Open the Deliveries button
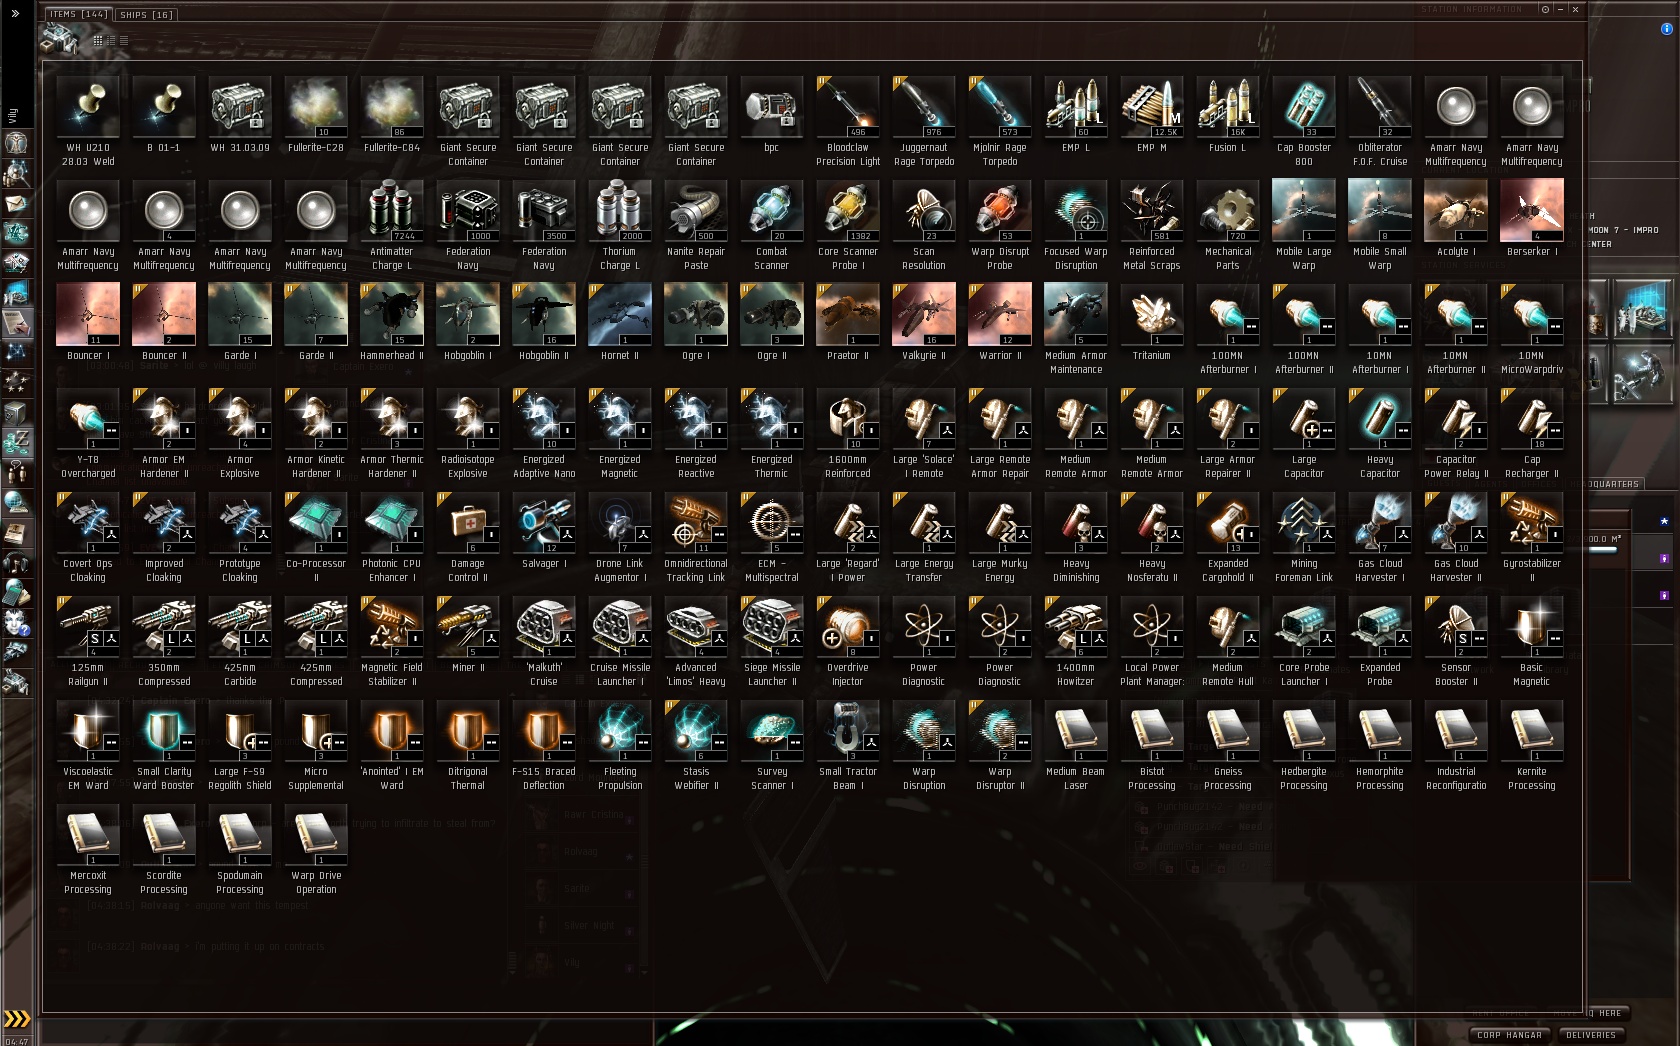This screenshot has width=1680, height=1046. point(1590,1035)
